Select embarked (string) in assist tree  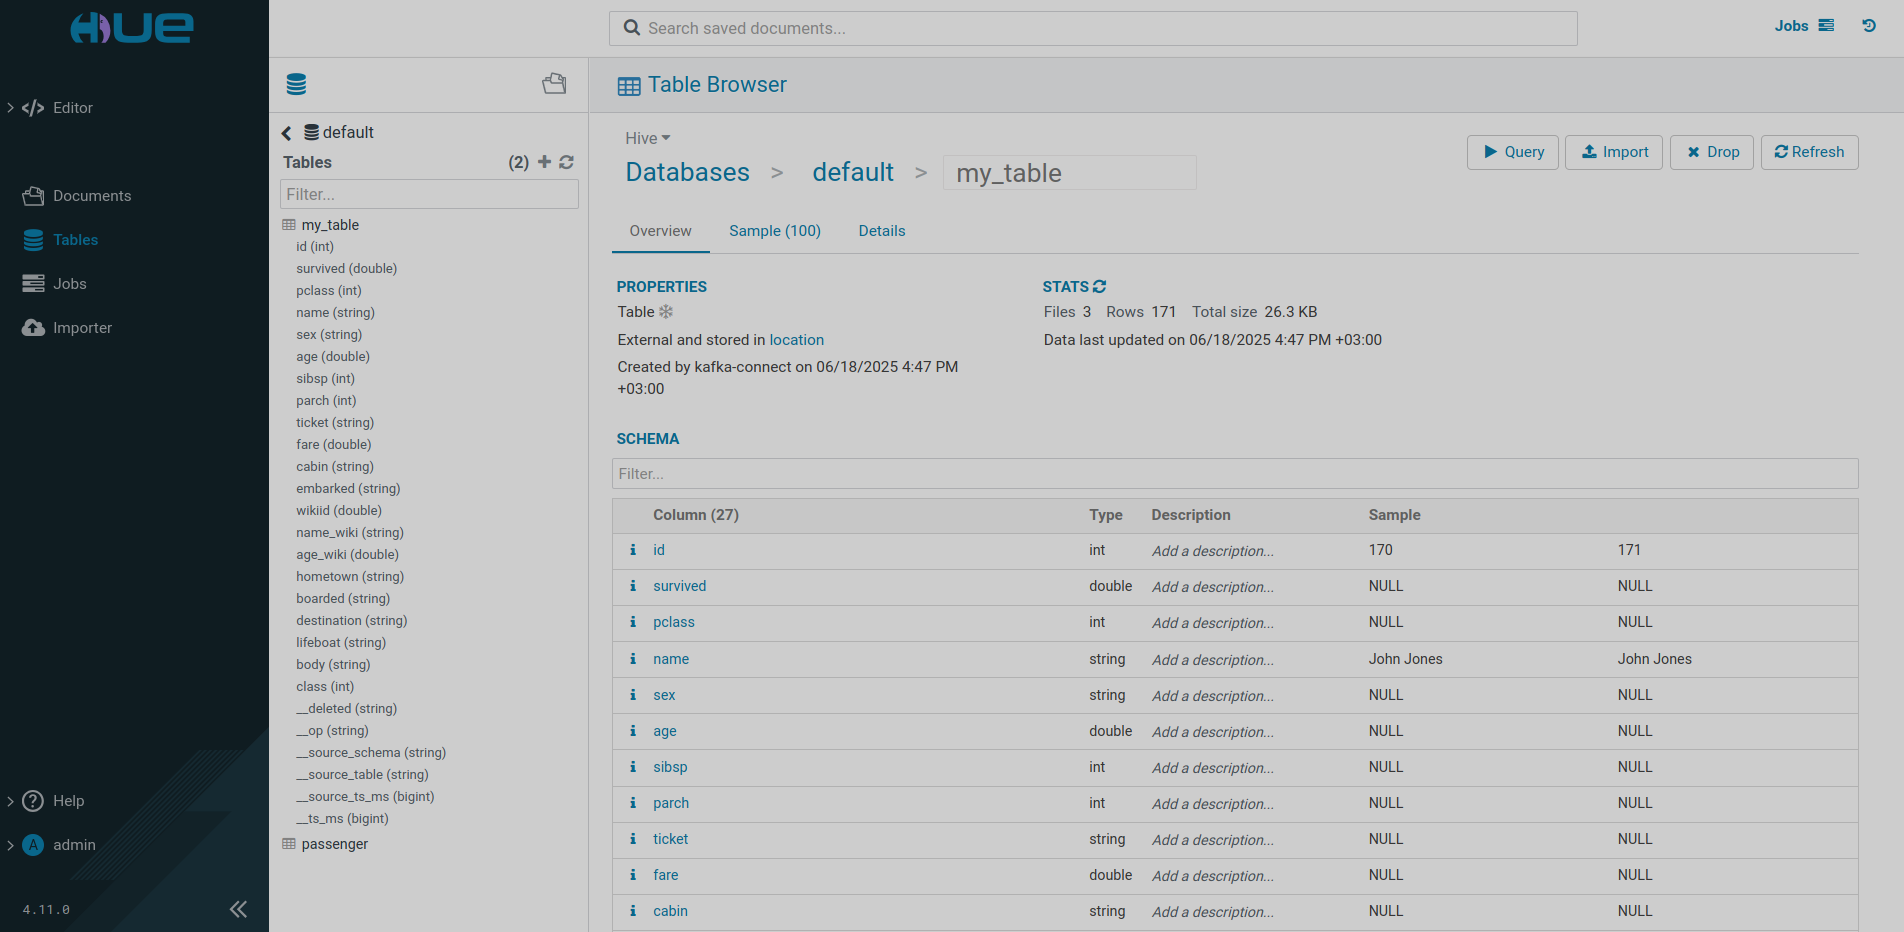click(x=348, y=489)
